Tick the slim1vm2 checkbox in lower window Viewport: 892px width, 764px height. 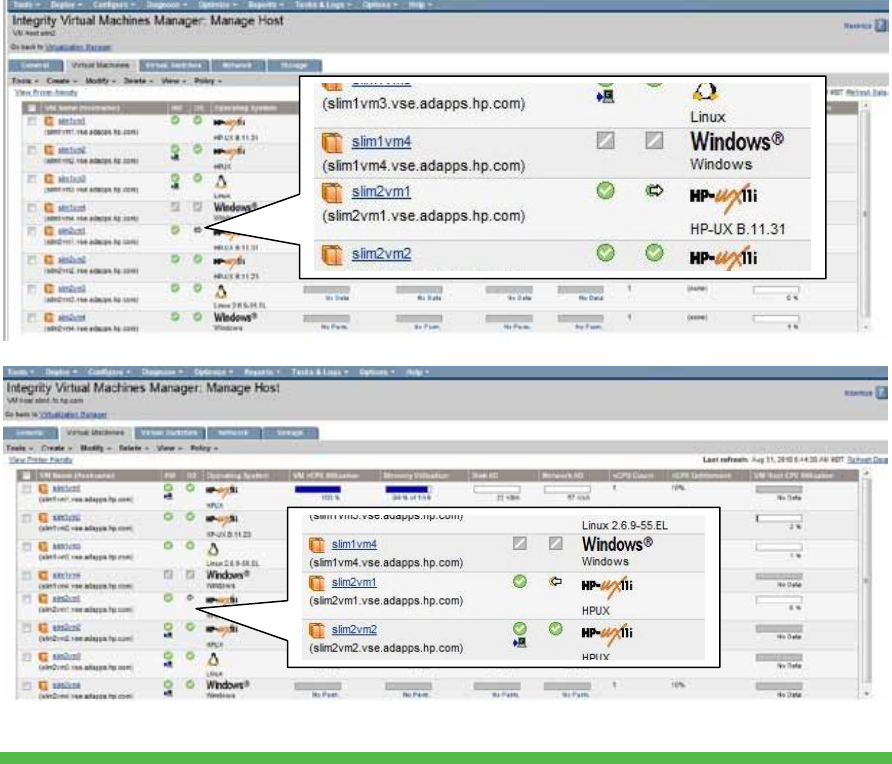coord(27,518)
